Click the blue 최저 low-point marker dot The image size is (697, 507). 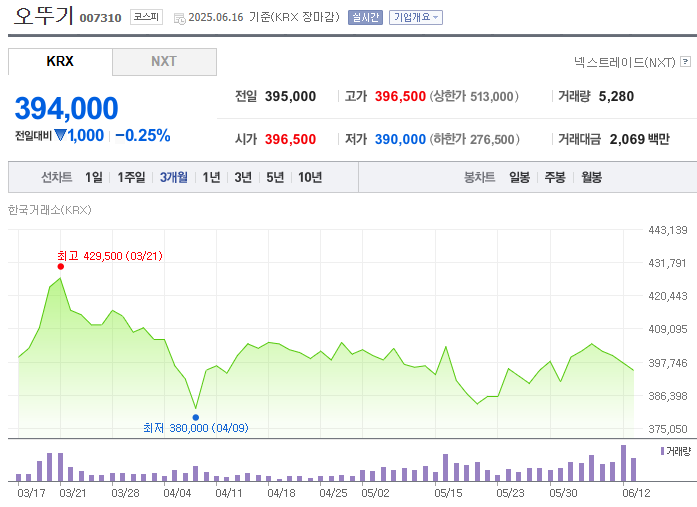(x=196, y=417)
